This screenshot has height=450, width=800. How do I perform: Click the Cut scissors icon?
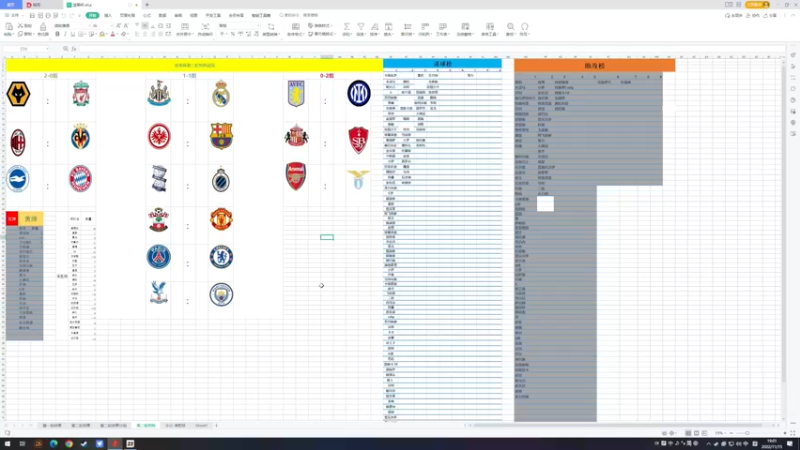click(x=21, y=26)
